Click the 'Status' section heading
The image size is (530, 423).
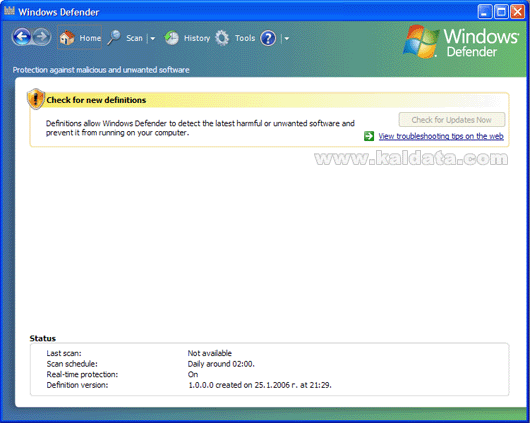(43, 338)
